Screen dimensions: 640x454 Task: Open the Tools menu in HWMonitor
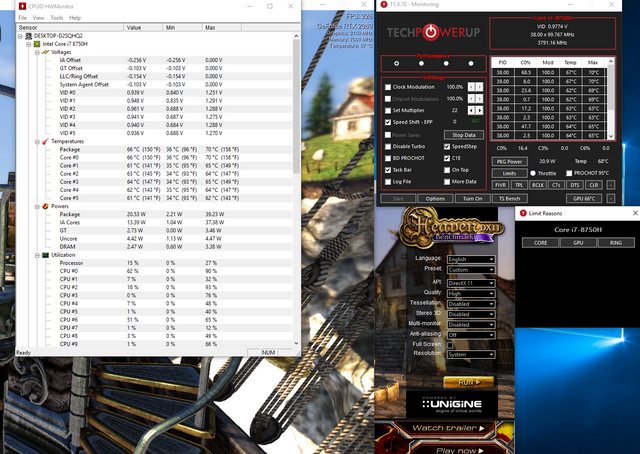(x=57, y=18)
